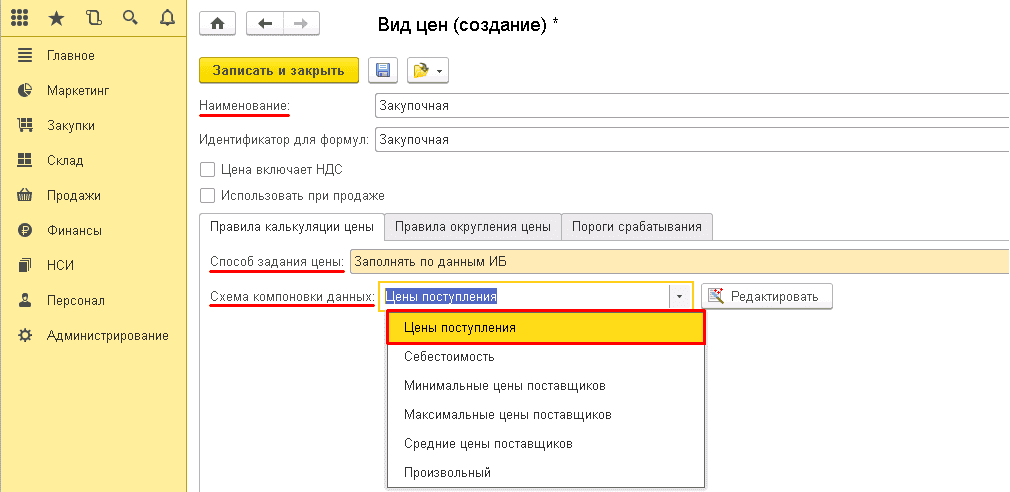Save the record with the floppy disk icon
The width and height of the screenshot is (1010, 492).
[x=384, y=70]
